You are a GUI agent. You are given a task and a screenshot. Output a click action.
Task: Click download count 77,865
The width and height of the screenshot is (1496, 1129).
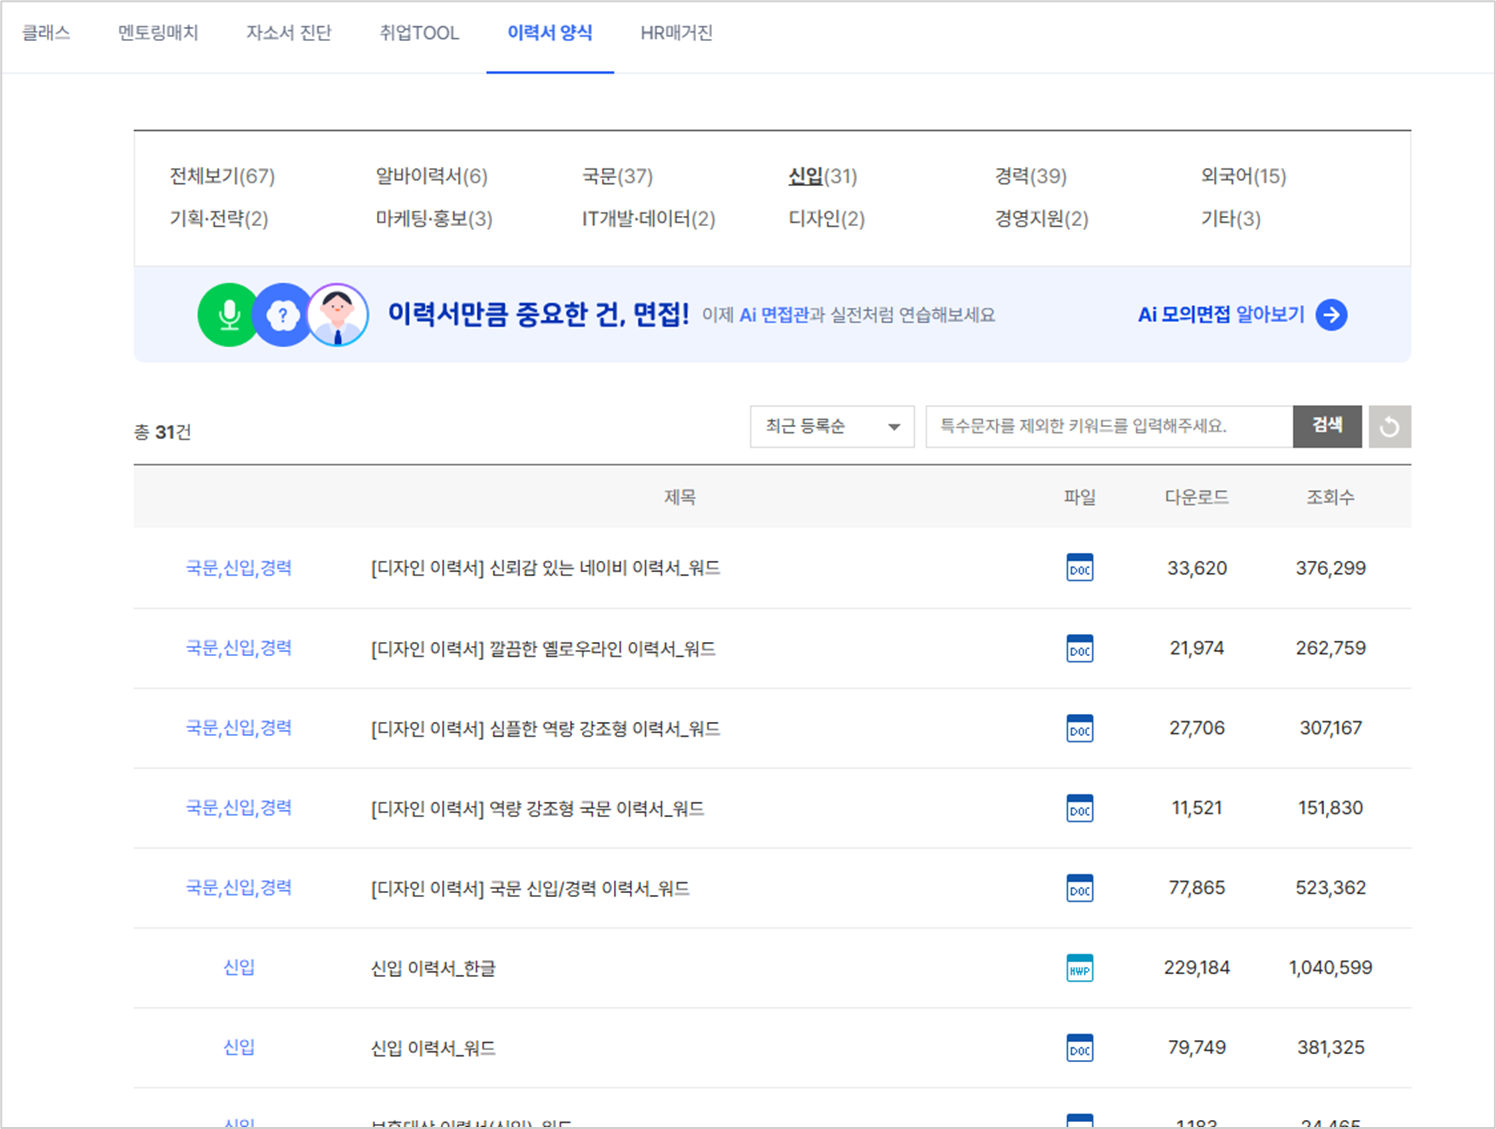point(1197,888)
